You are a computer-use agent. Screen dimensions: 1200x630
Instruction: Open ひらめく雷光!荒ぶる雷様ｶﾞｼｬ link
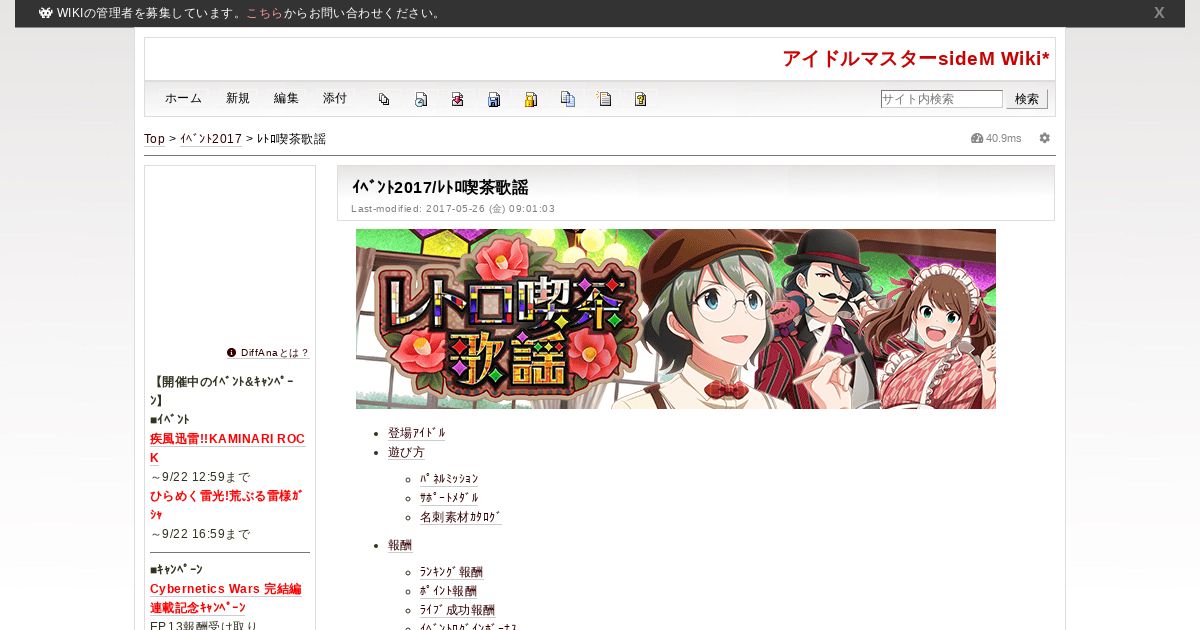226,505
